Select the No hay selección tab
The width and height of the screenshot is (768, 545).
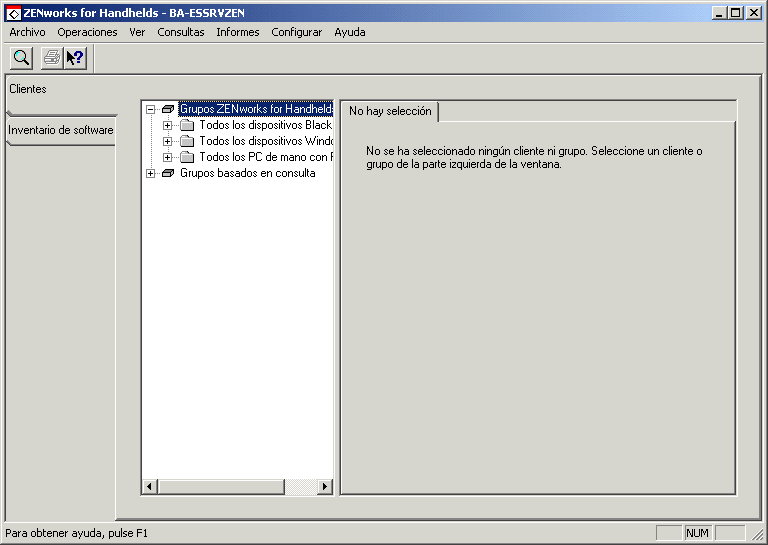tap(390, 111)
